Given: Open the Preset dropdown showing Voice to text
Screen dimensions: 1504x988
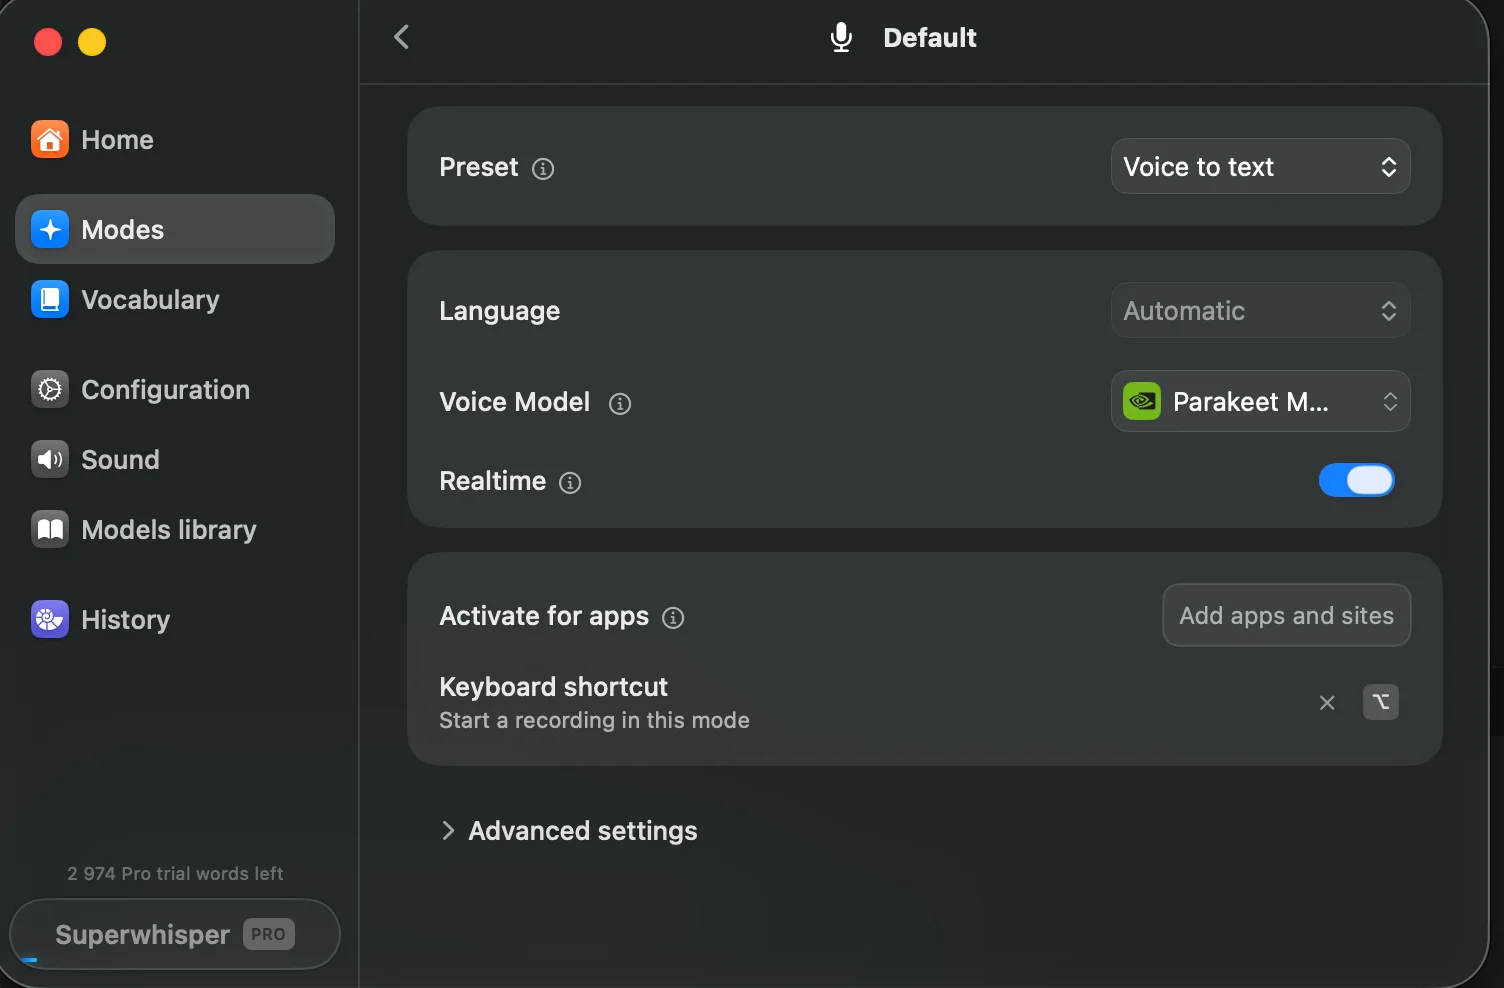Looking at the screenshot, I should [1261, 166].
